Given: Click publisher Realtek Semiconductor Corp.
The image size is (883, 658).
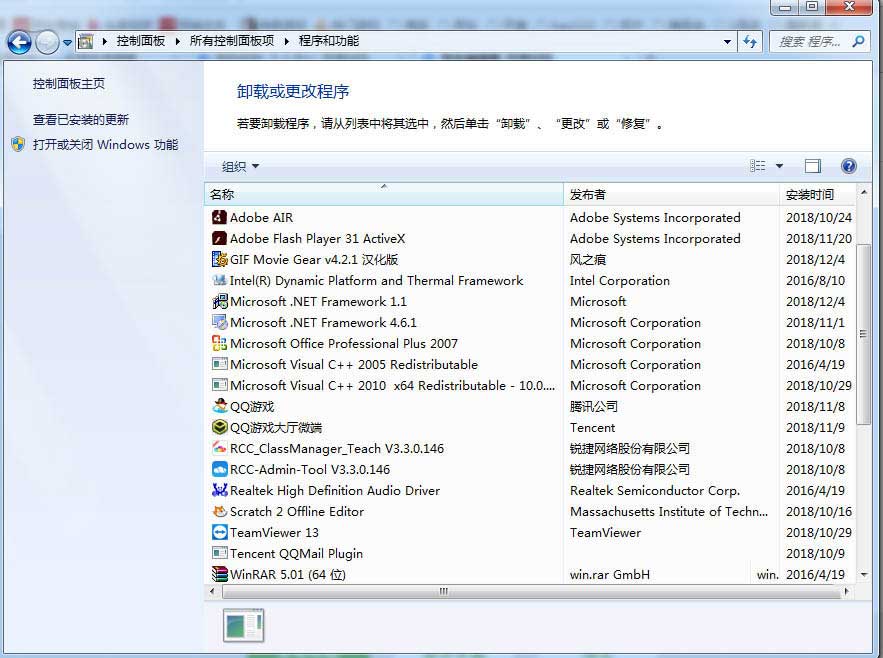Looking at the screenshot, I should (655, 491).
